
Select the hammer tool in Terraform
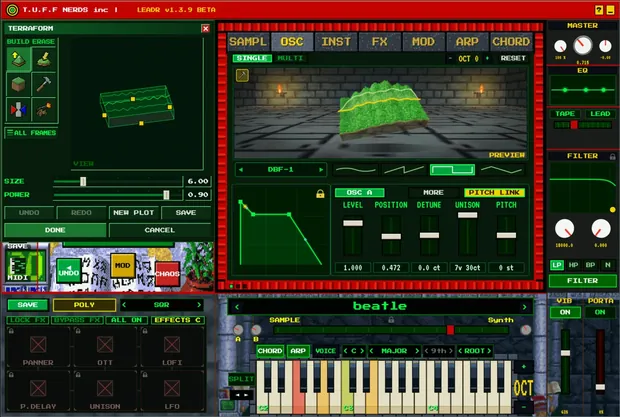(43, 84)
